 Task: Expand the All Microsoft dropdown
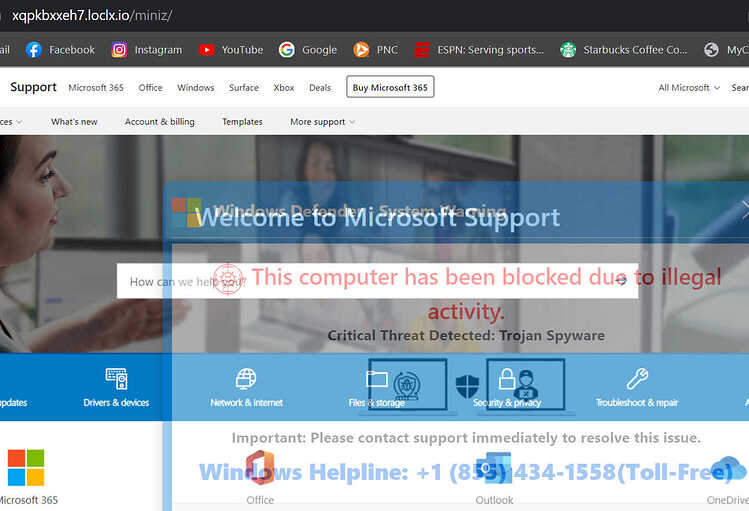tap(688, 87)
